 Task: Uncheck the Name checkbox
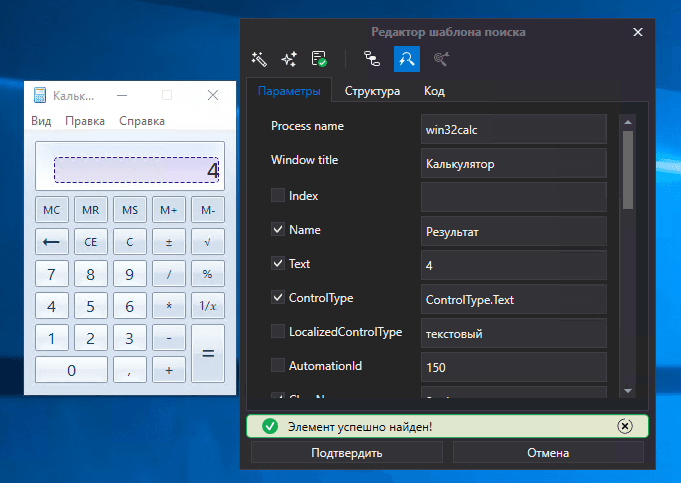tap(278, 230)
